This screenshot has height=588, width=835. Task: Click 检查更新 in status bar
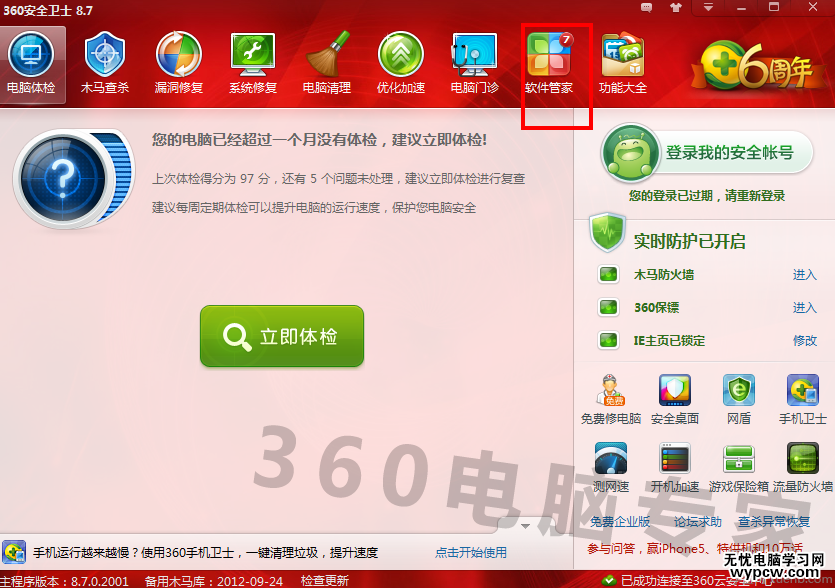tap(325, 581)
